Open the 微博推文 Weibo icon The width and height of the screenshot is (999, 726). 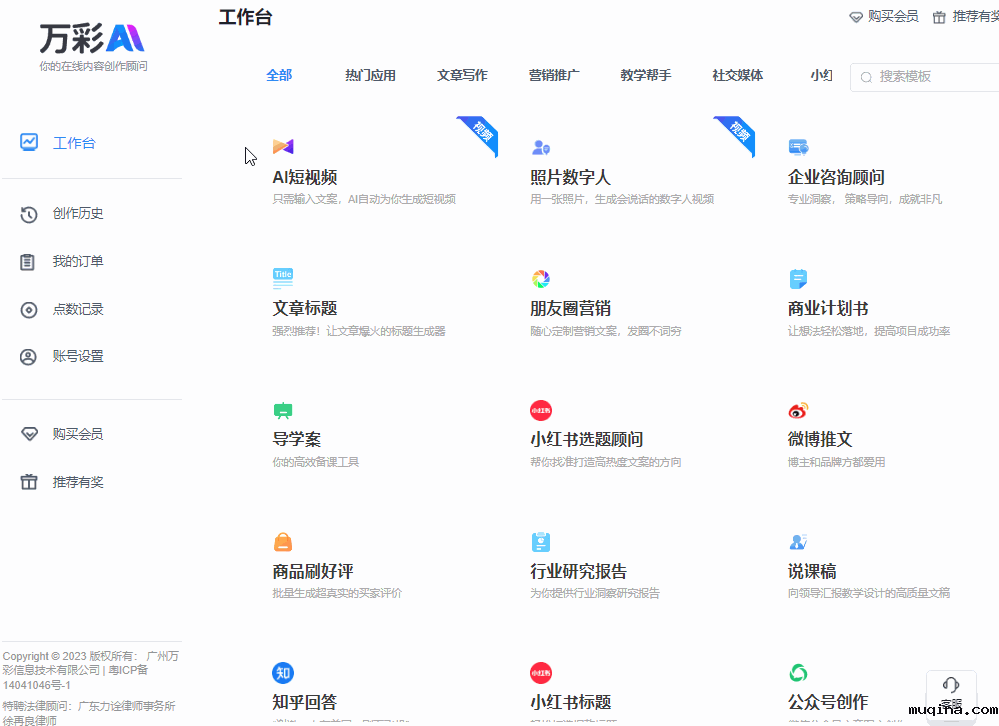point(798,410)
